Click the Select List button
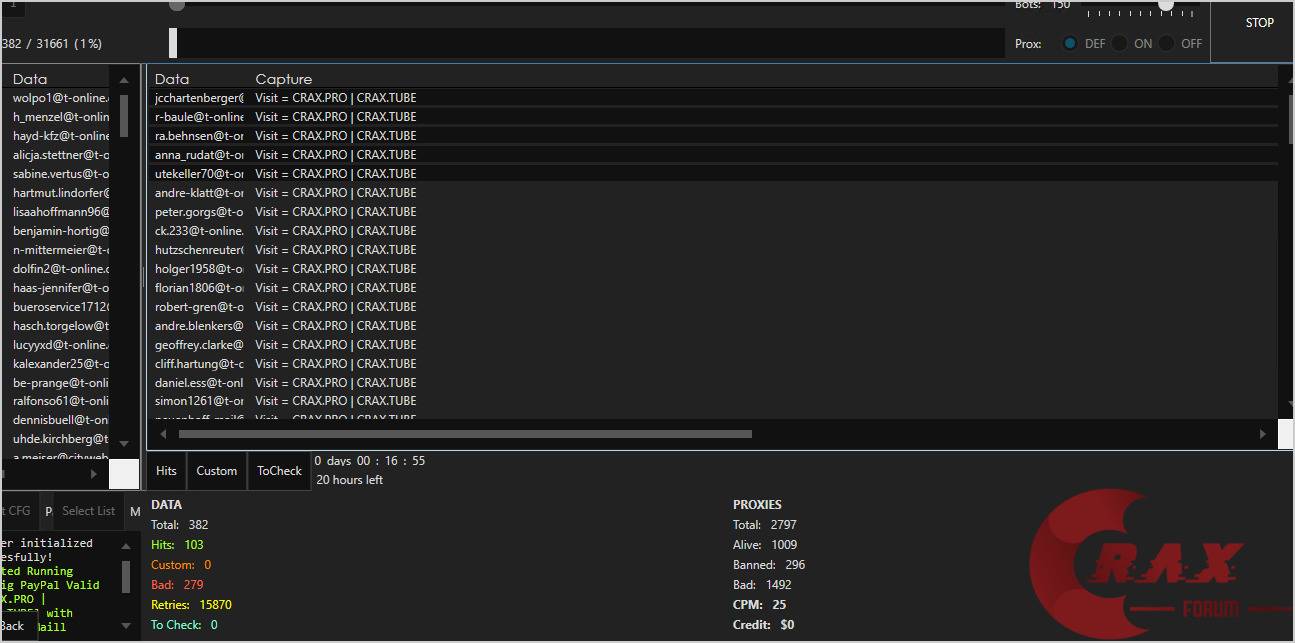Screen dimensions: 1295x643 (x=89, y=511)
